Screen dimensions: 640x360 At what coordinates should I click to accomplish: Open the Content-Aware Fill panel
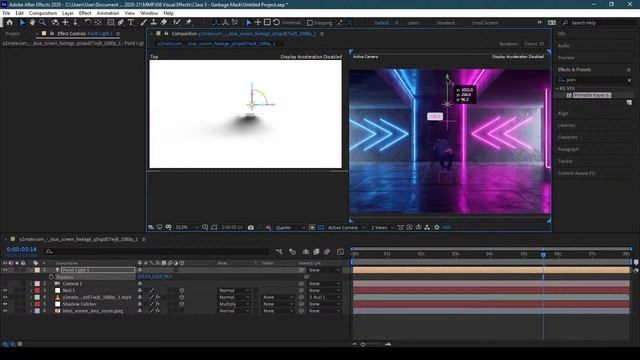[576, 173]
